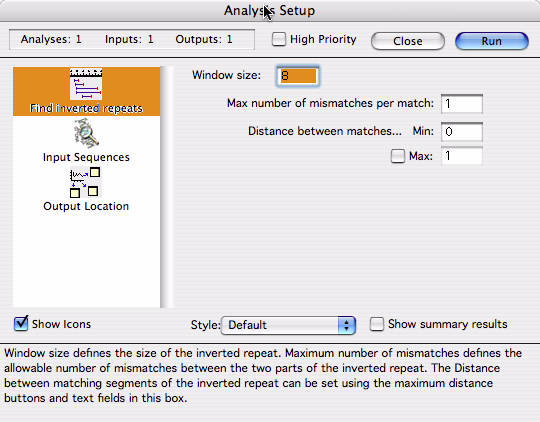The height and width of the screenshot is (422, 540).
Task: Click the Close button
Action: pos(408,41)
